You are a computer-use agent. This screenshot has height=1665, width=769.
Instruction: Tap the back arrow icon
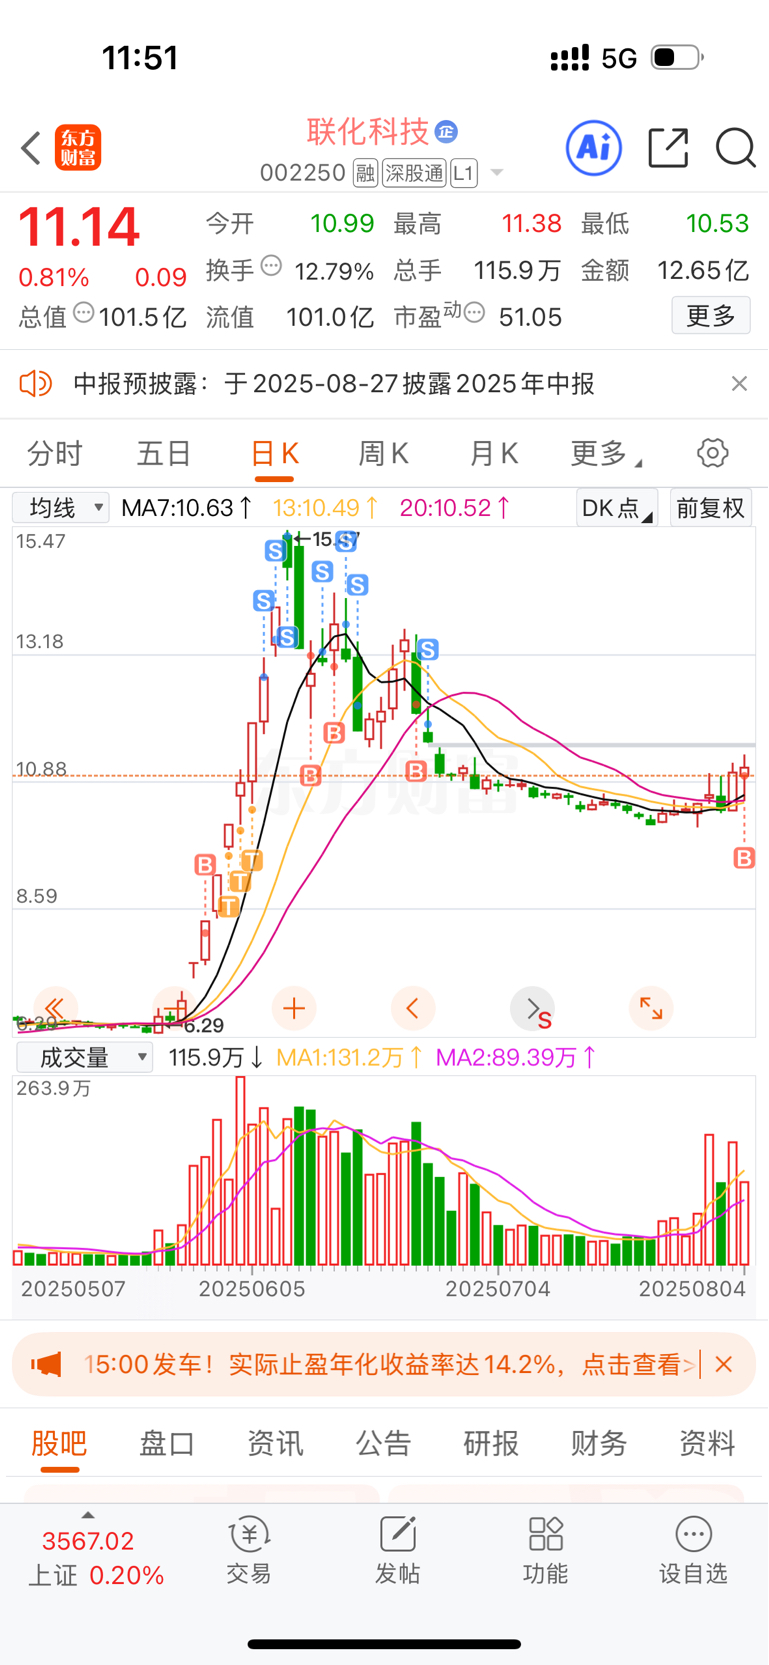pos(31,148)
